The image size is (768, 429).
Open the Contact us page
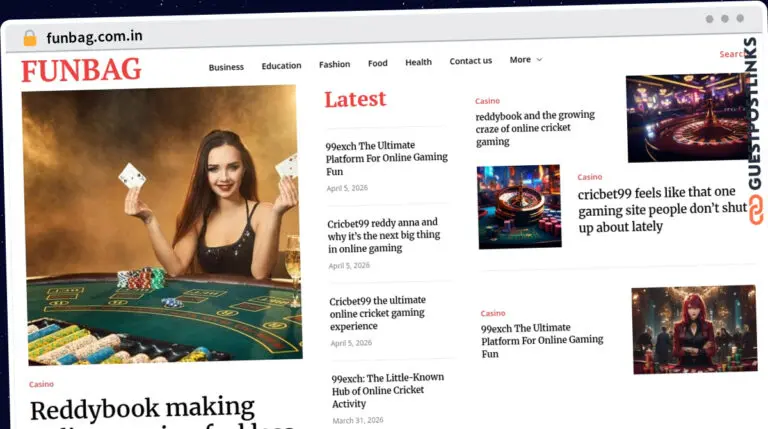[x=471, y=61]
